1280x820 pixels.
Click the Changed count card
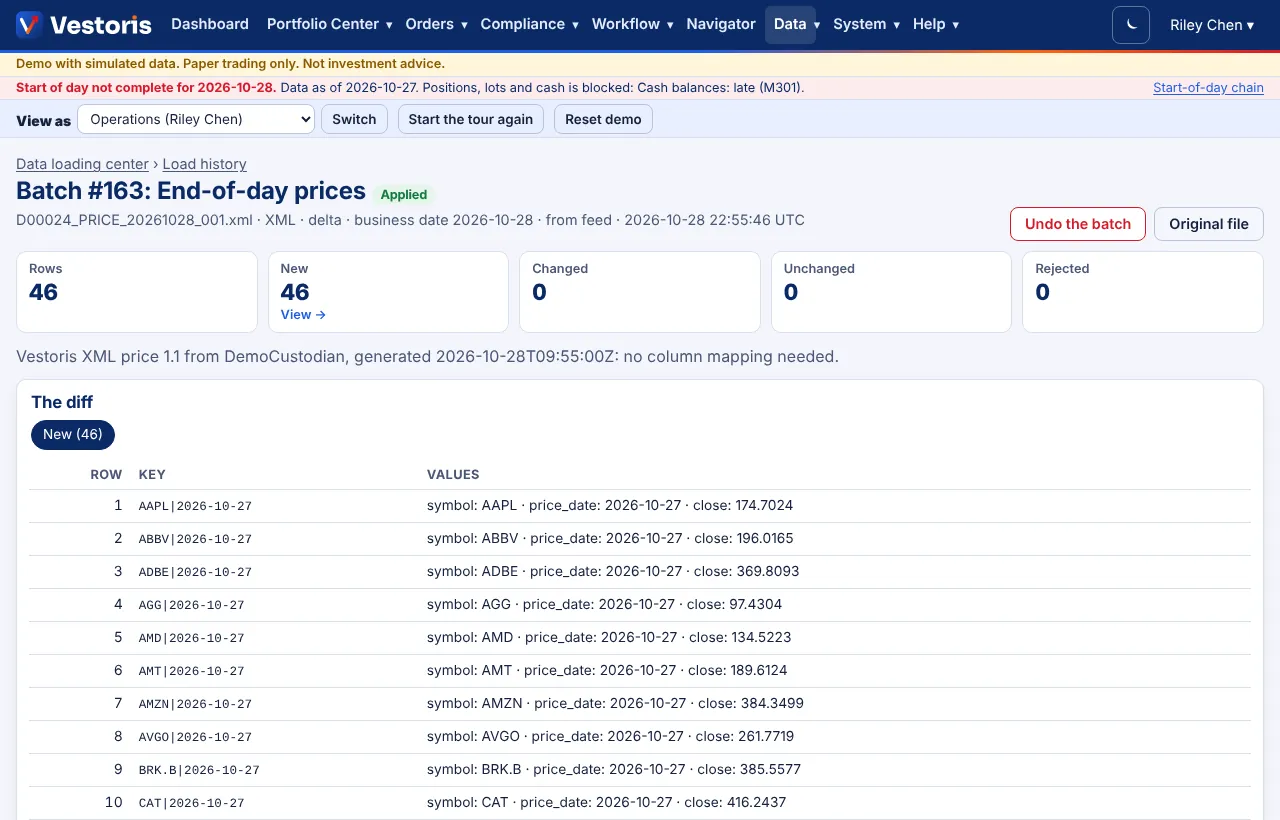[x=640, y=292]
